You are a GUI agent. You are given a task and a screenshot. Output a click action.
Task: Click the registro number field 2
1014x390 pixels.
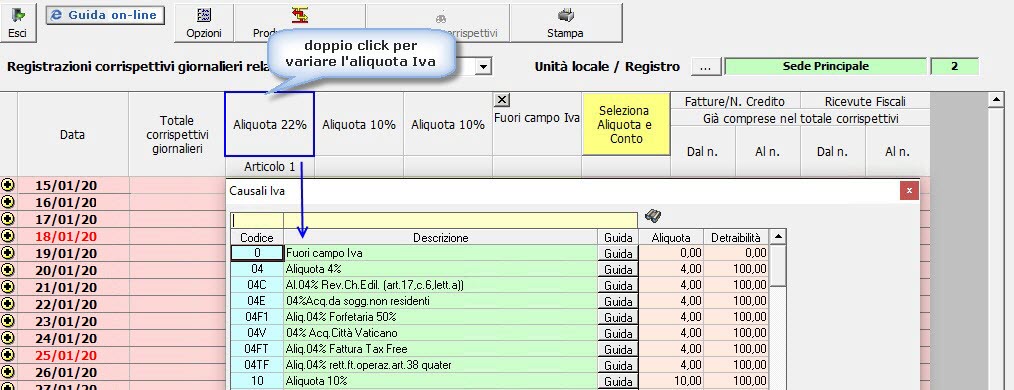955,66
